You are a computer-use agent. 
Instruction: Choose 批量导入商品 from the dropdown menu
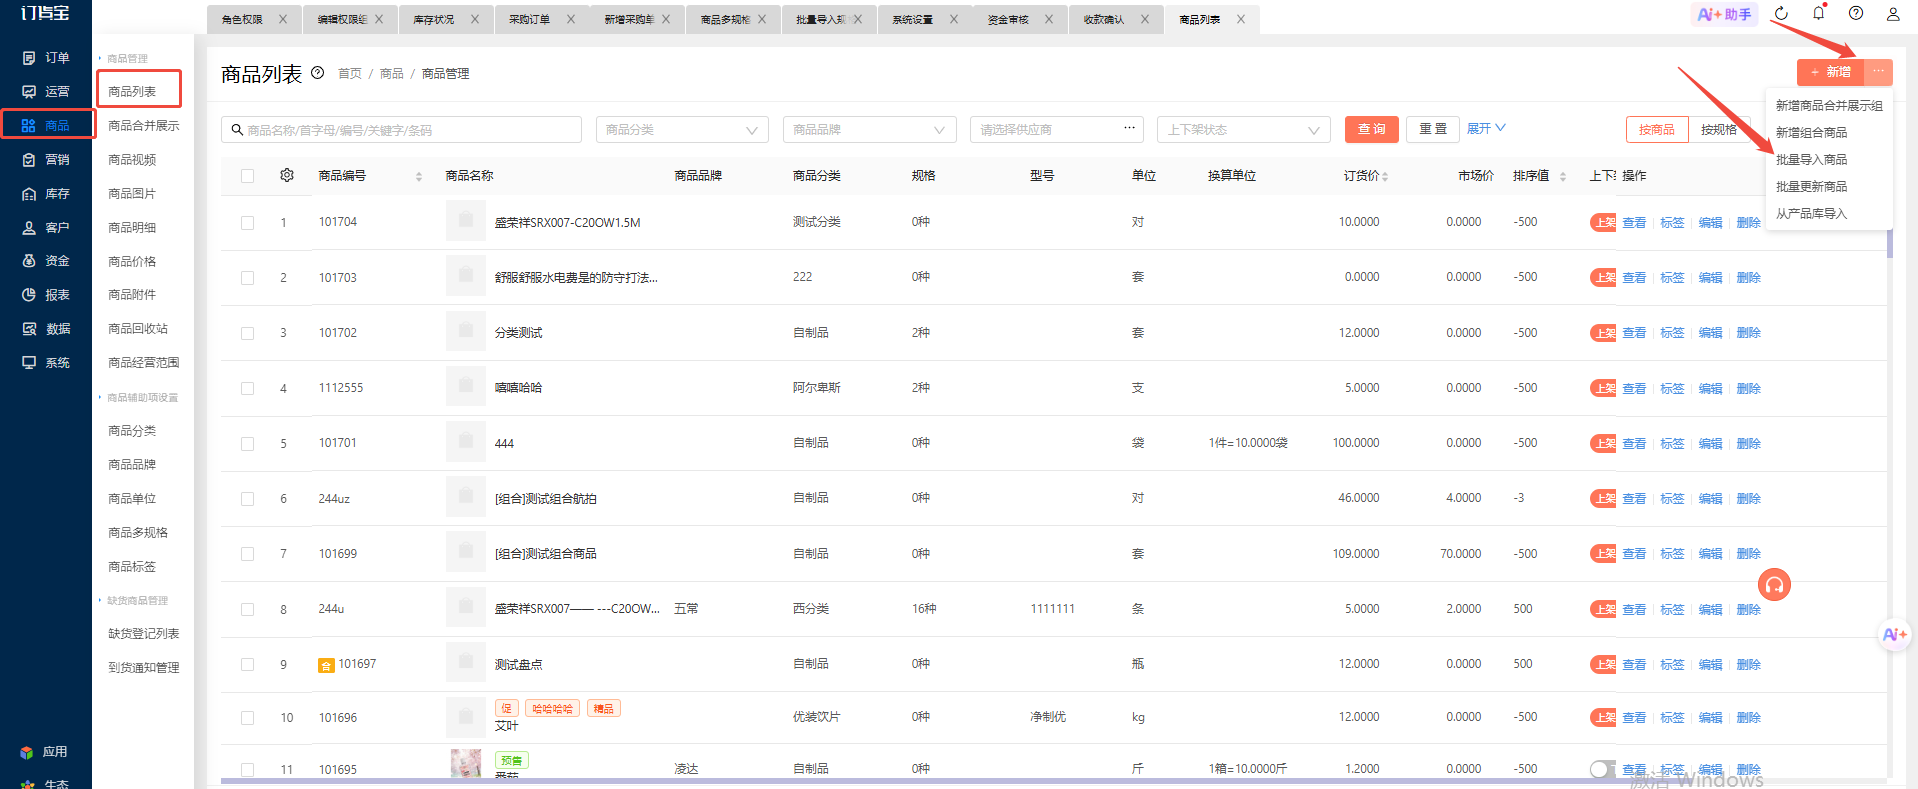[x=1811, y=160]
